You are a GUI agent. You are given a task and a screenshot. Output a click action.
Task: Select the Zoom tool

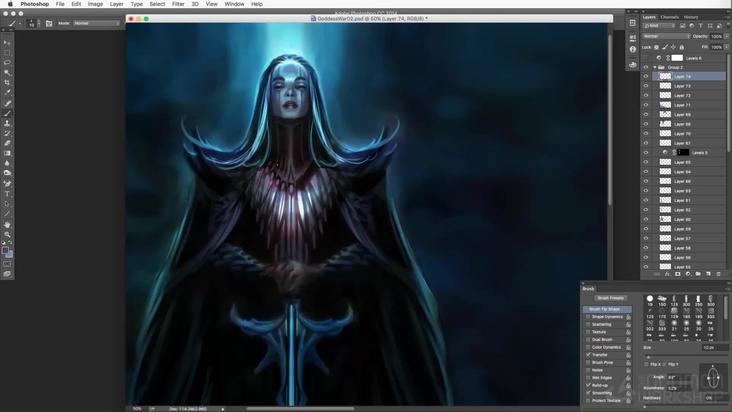pyautogui.click(x=7, y=234)
